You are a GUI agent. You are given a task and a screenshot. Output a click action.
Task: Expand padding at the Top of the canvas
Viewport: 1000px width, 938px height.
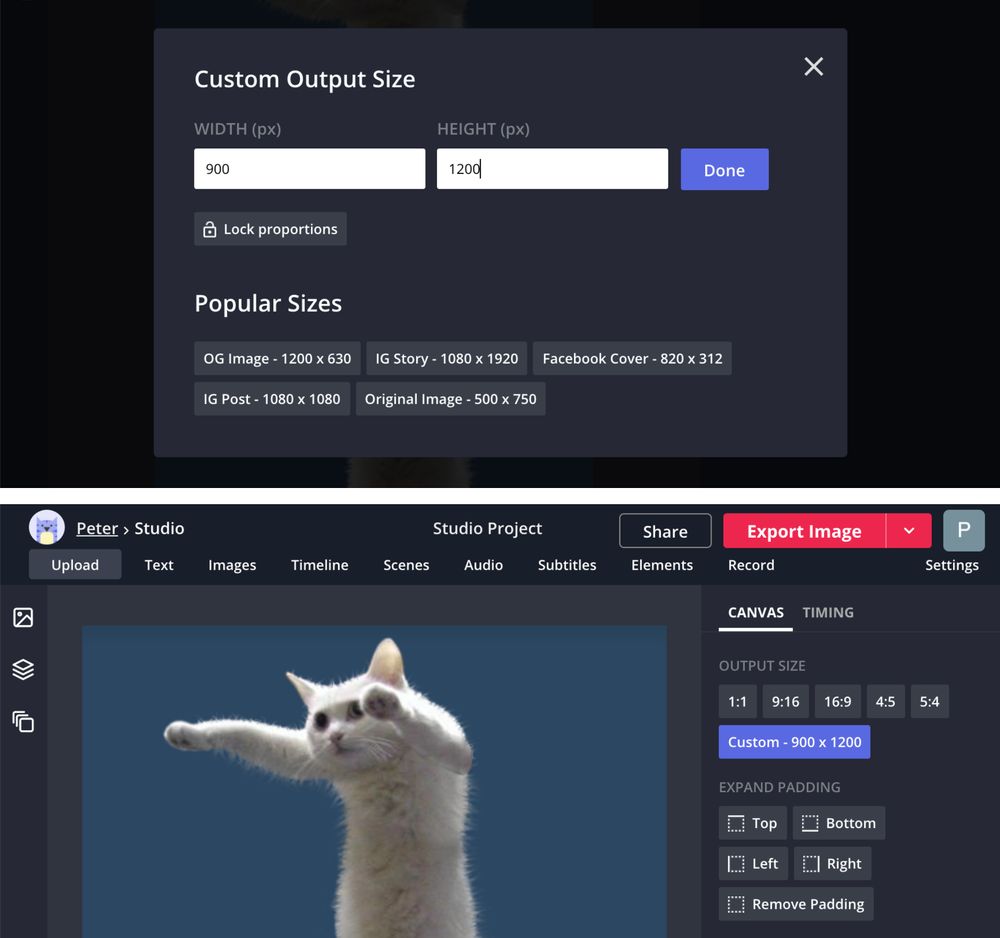click(752, 823)
